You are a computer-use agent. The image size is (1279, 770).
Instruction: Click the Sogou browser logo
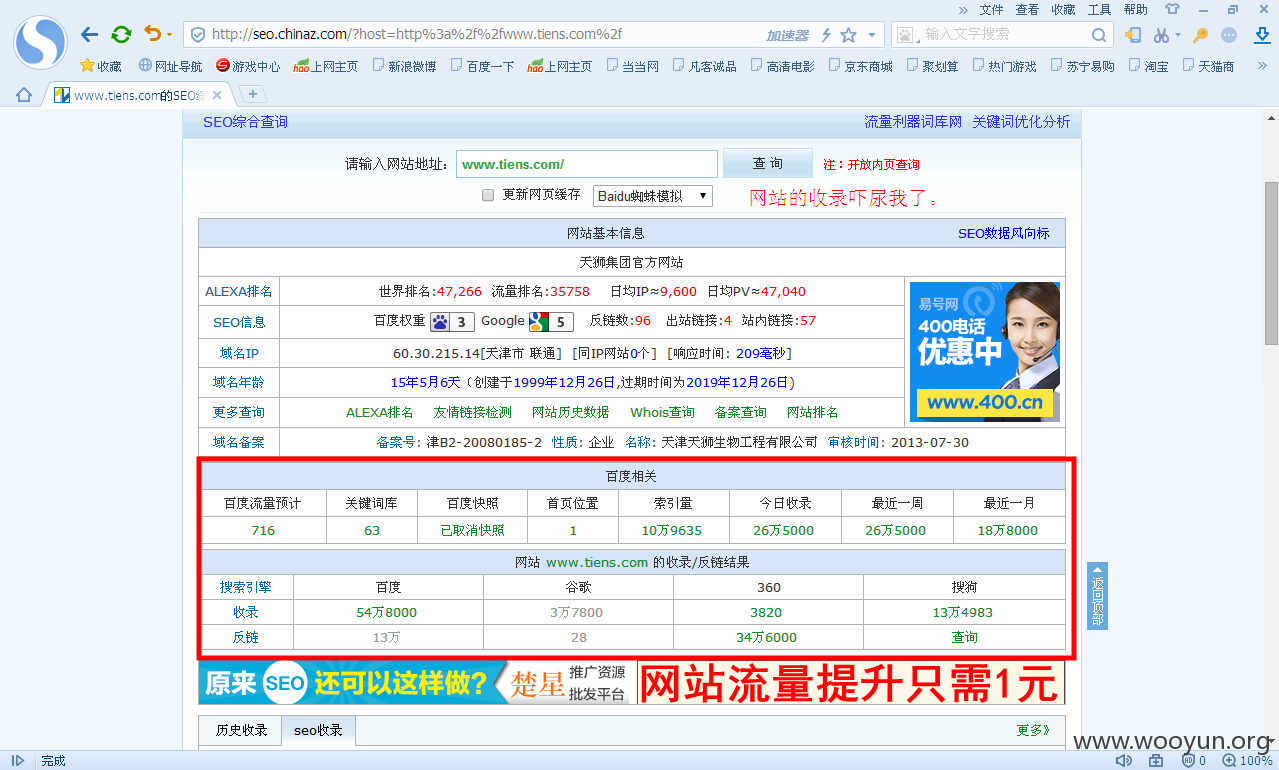click(x=40, y=42)
